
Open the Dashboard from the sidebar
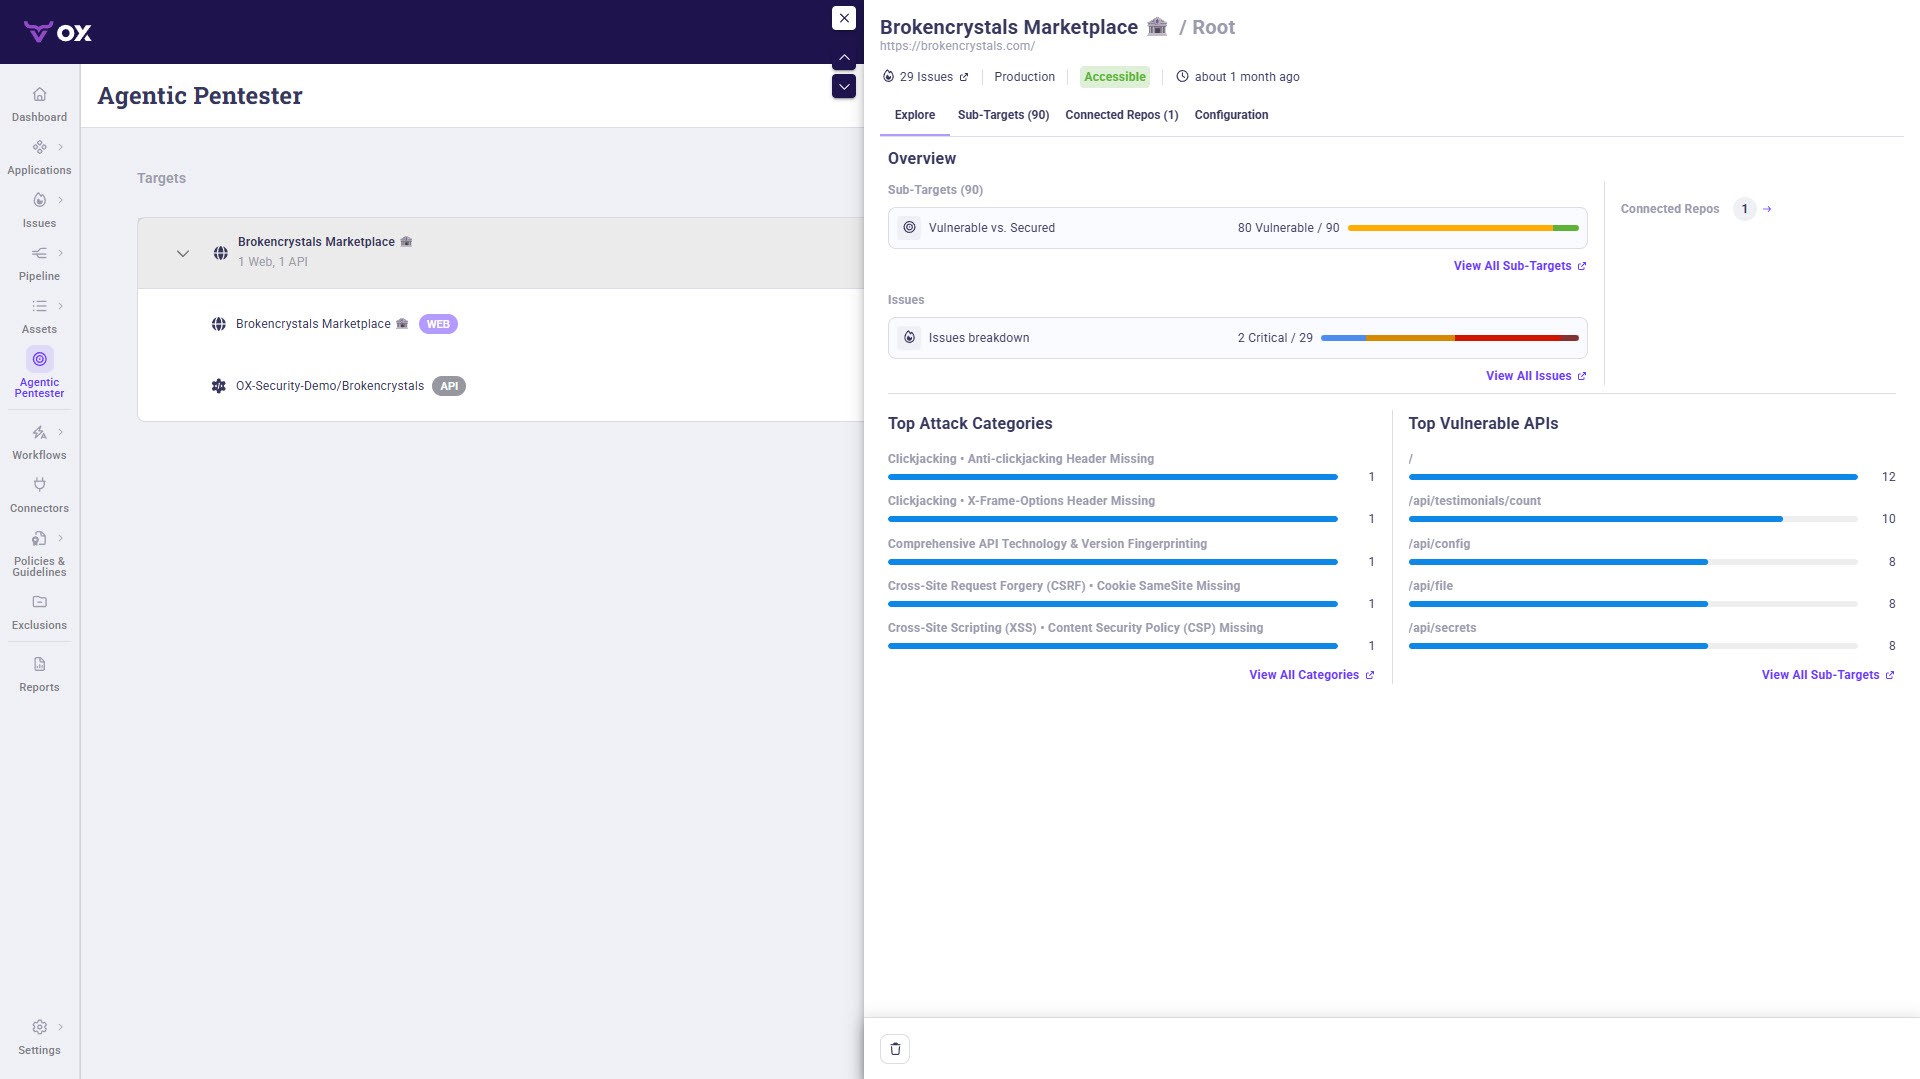click(39, 104)
